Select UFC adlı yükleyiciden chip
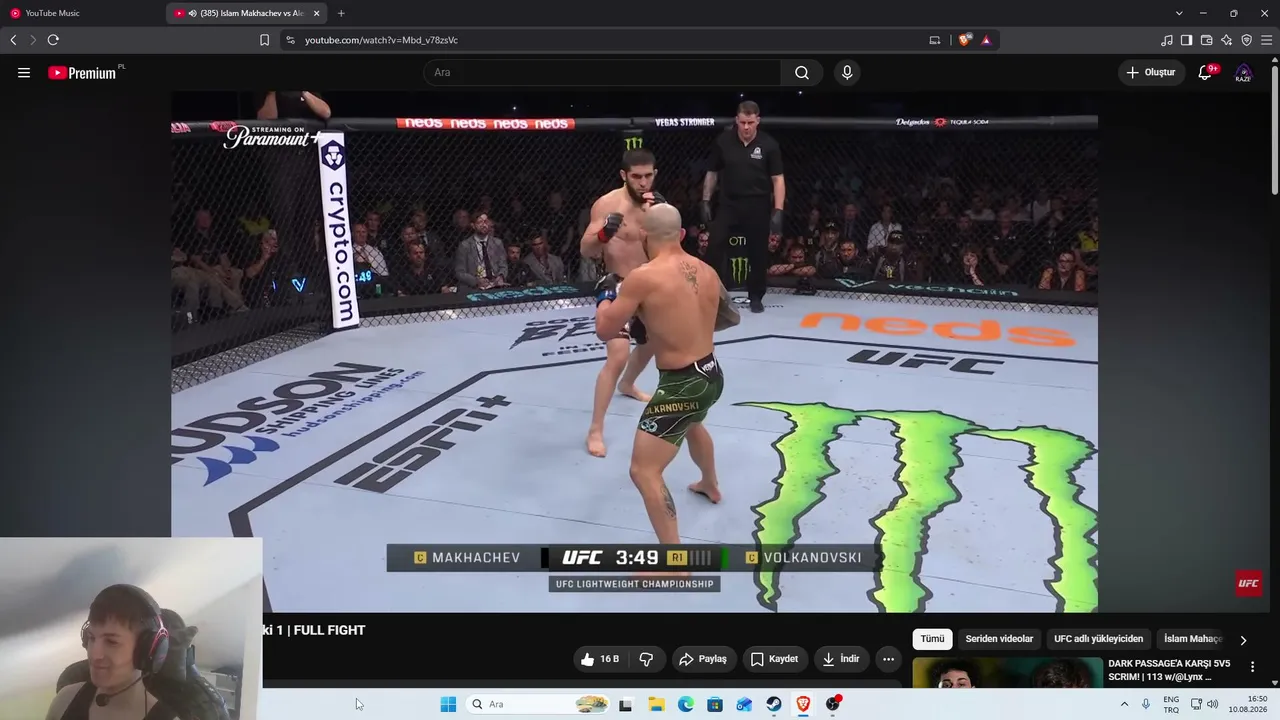 coord(1098,639)
